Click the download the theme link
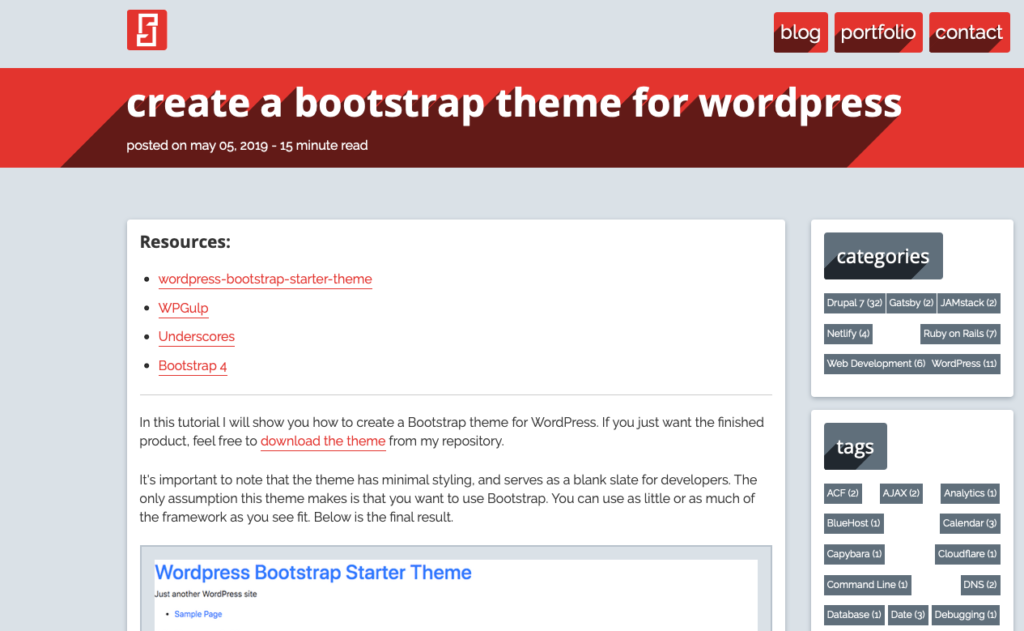The image size is (1024, 631). tap(323, 441)
